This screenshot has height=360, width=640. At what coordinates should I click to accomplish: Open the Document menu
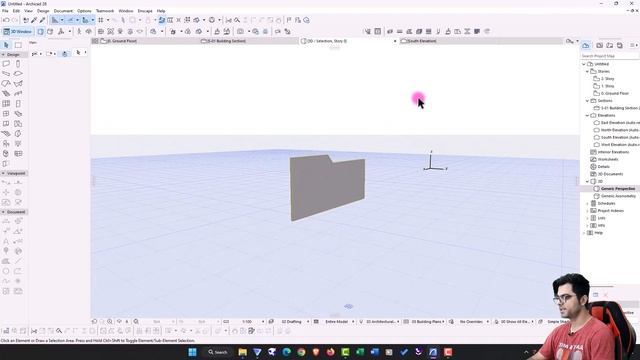[x=63, y=11]
